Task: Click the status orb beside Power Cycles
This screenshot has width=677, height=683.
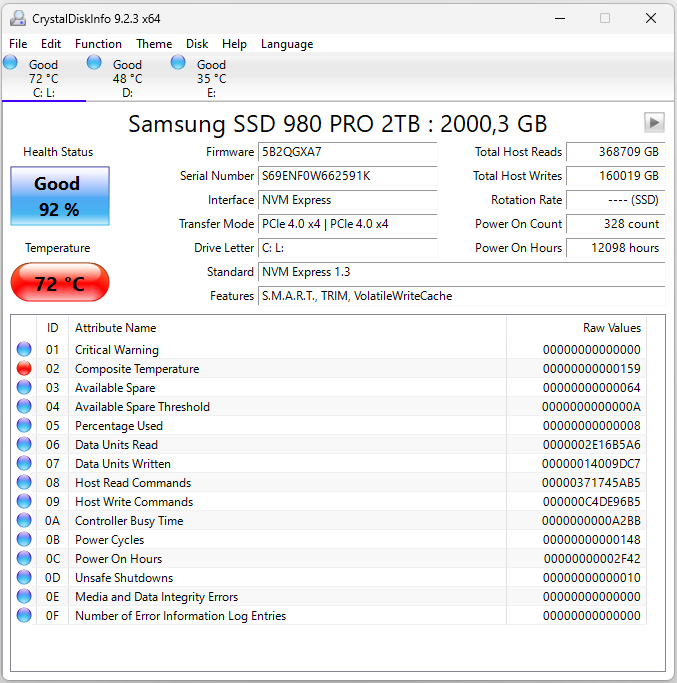Action: click(x=24, y=539)
